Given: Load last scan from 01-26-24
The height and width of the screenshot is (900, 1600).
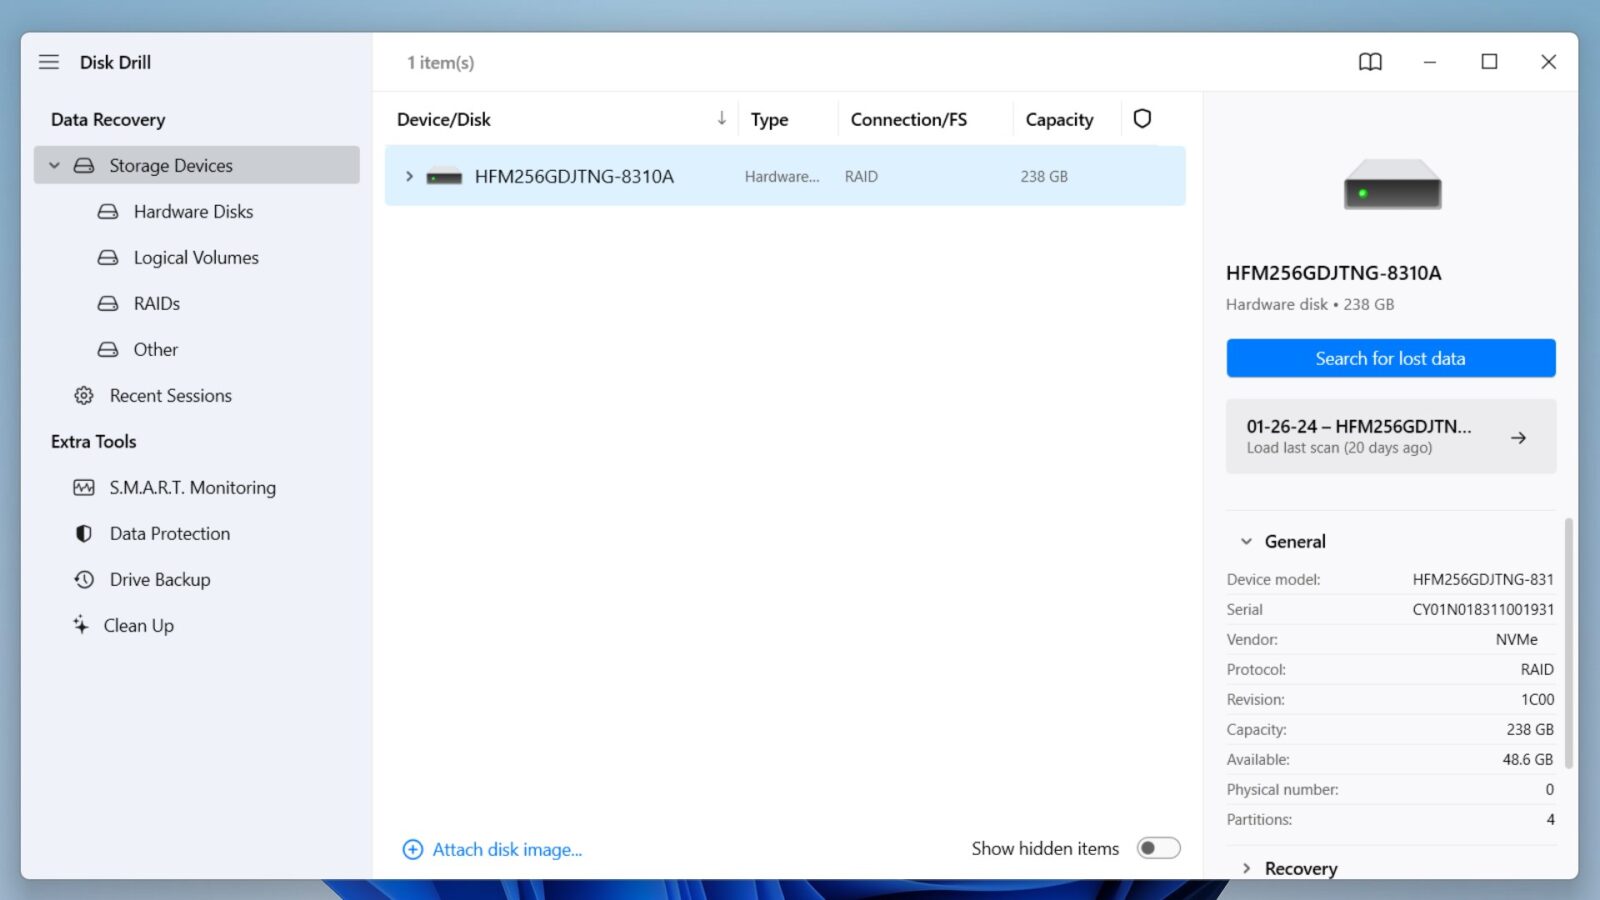Looking at the screenshot, I should (1390, 437).
